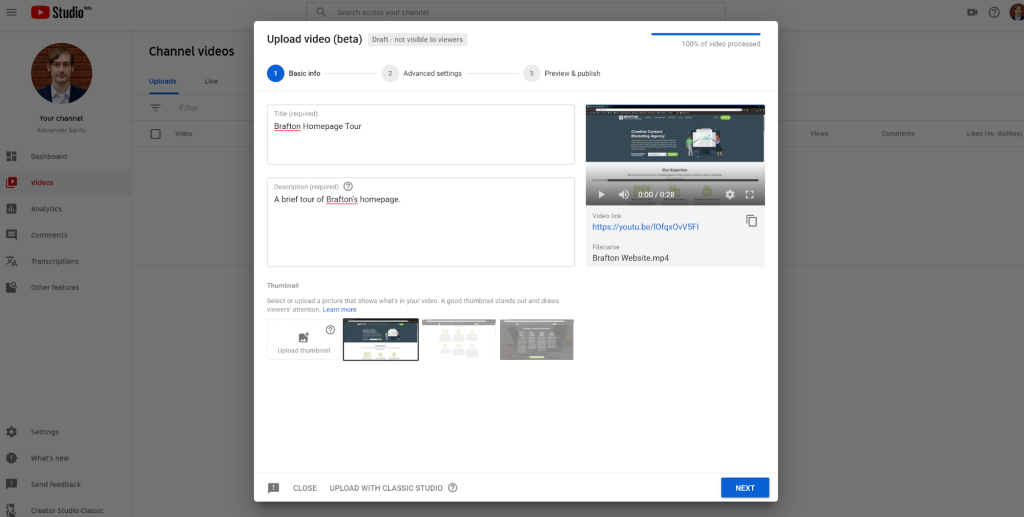Viewport: 1024px width, 517px height.
Task: Open the youtu.be video link
Action: pos(645,227)
